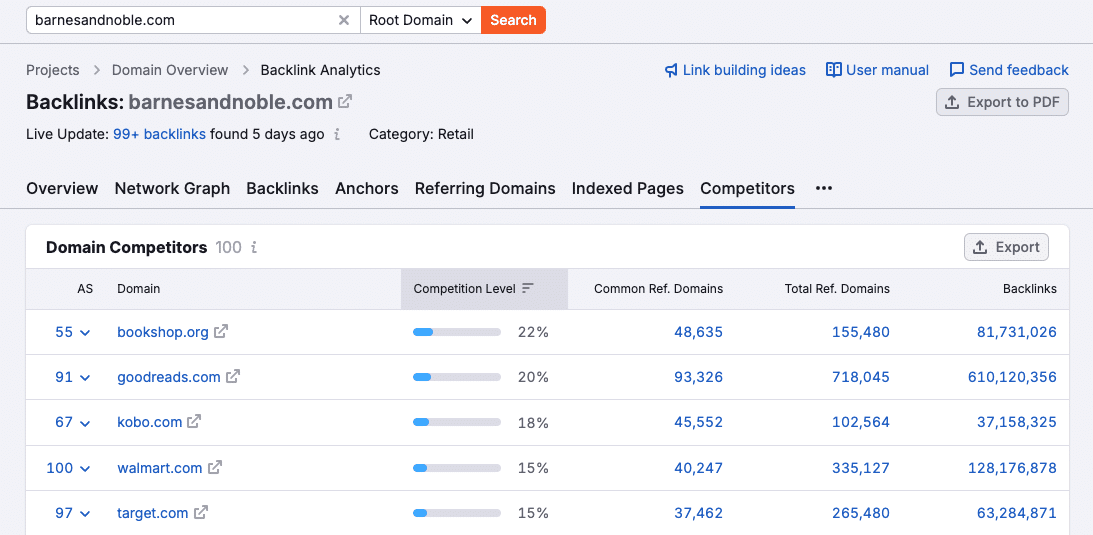Expand AS 67 chevron for kobo.com
Screen dimensions: 1093x535
tap(85, 423)
